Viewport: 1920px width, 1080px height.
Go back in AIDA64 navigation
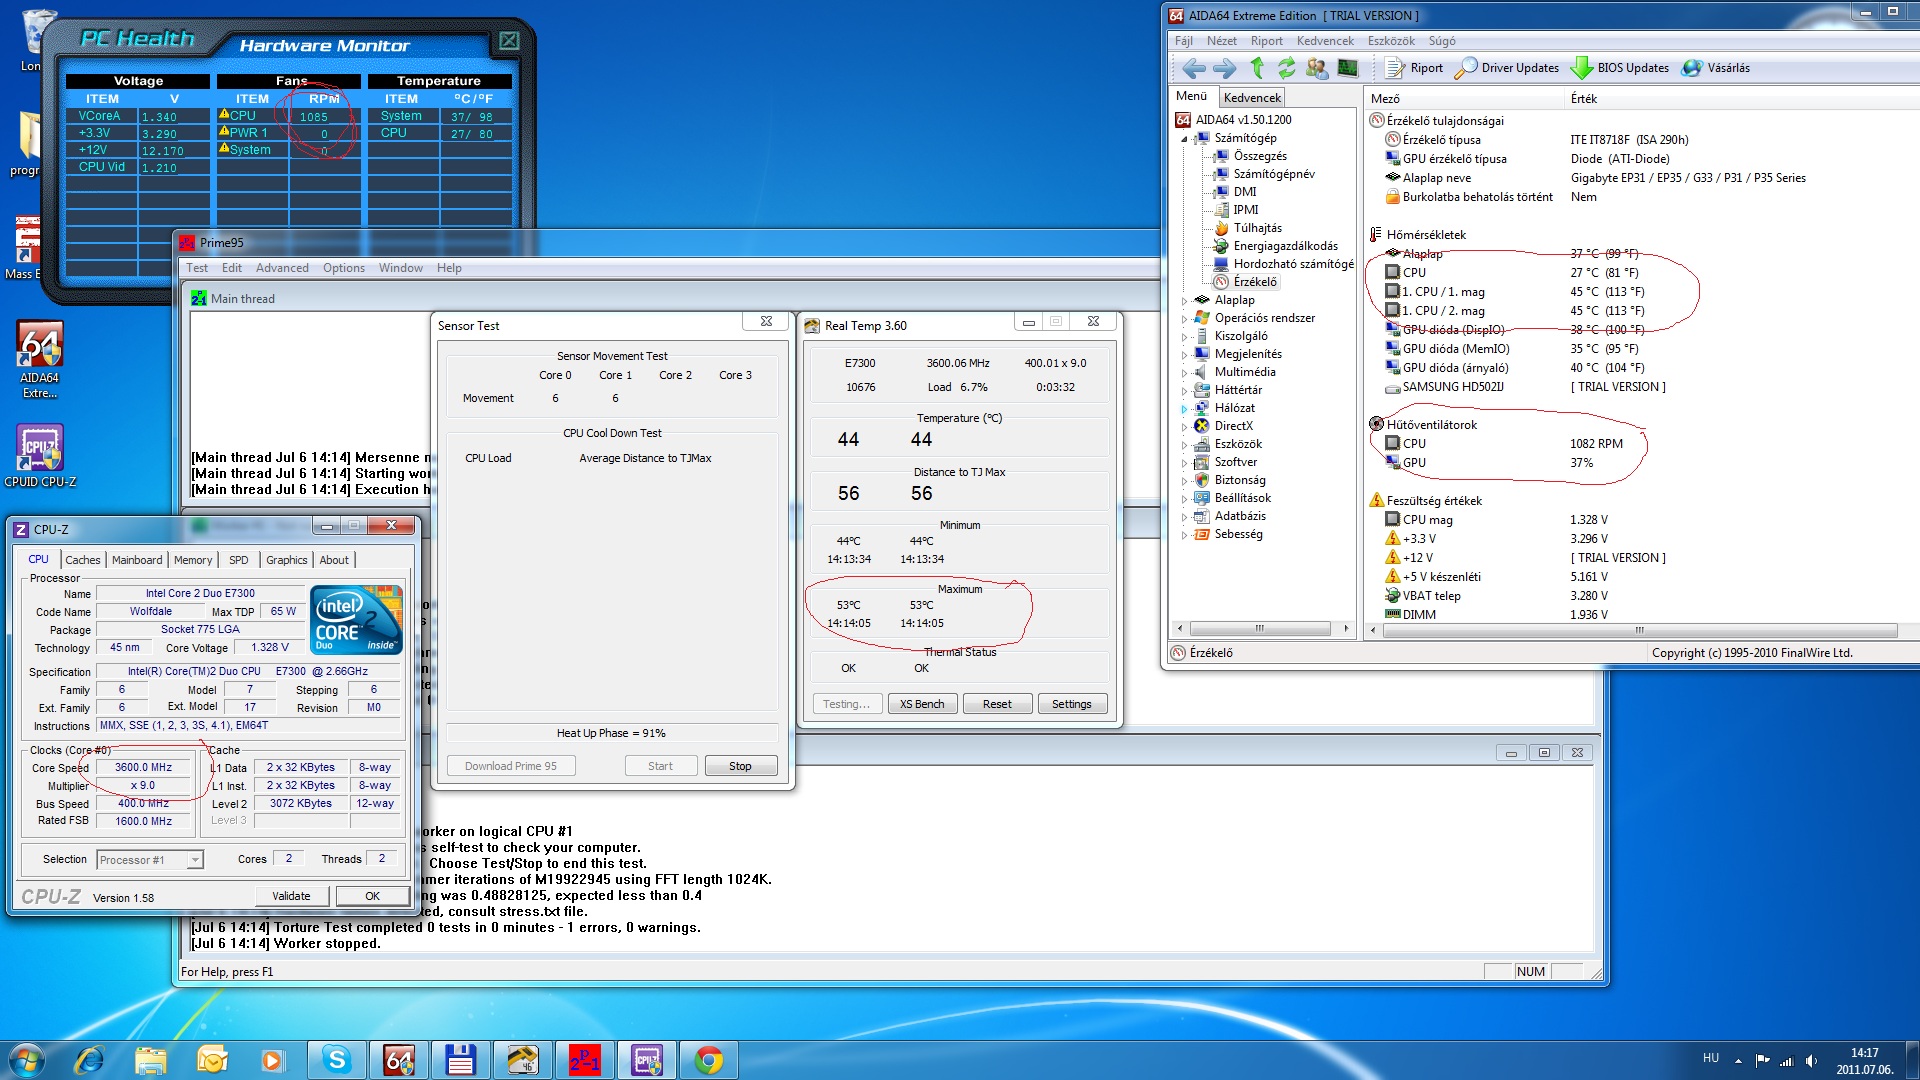point(1194,68)
